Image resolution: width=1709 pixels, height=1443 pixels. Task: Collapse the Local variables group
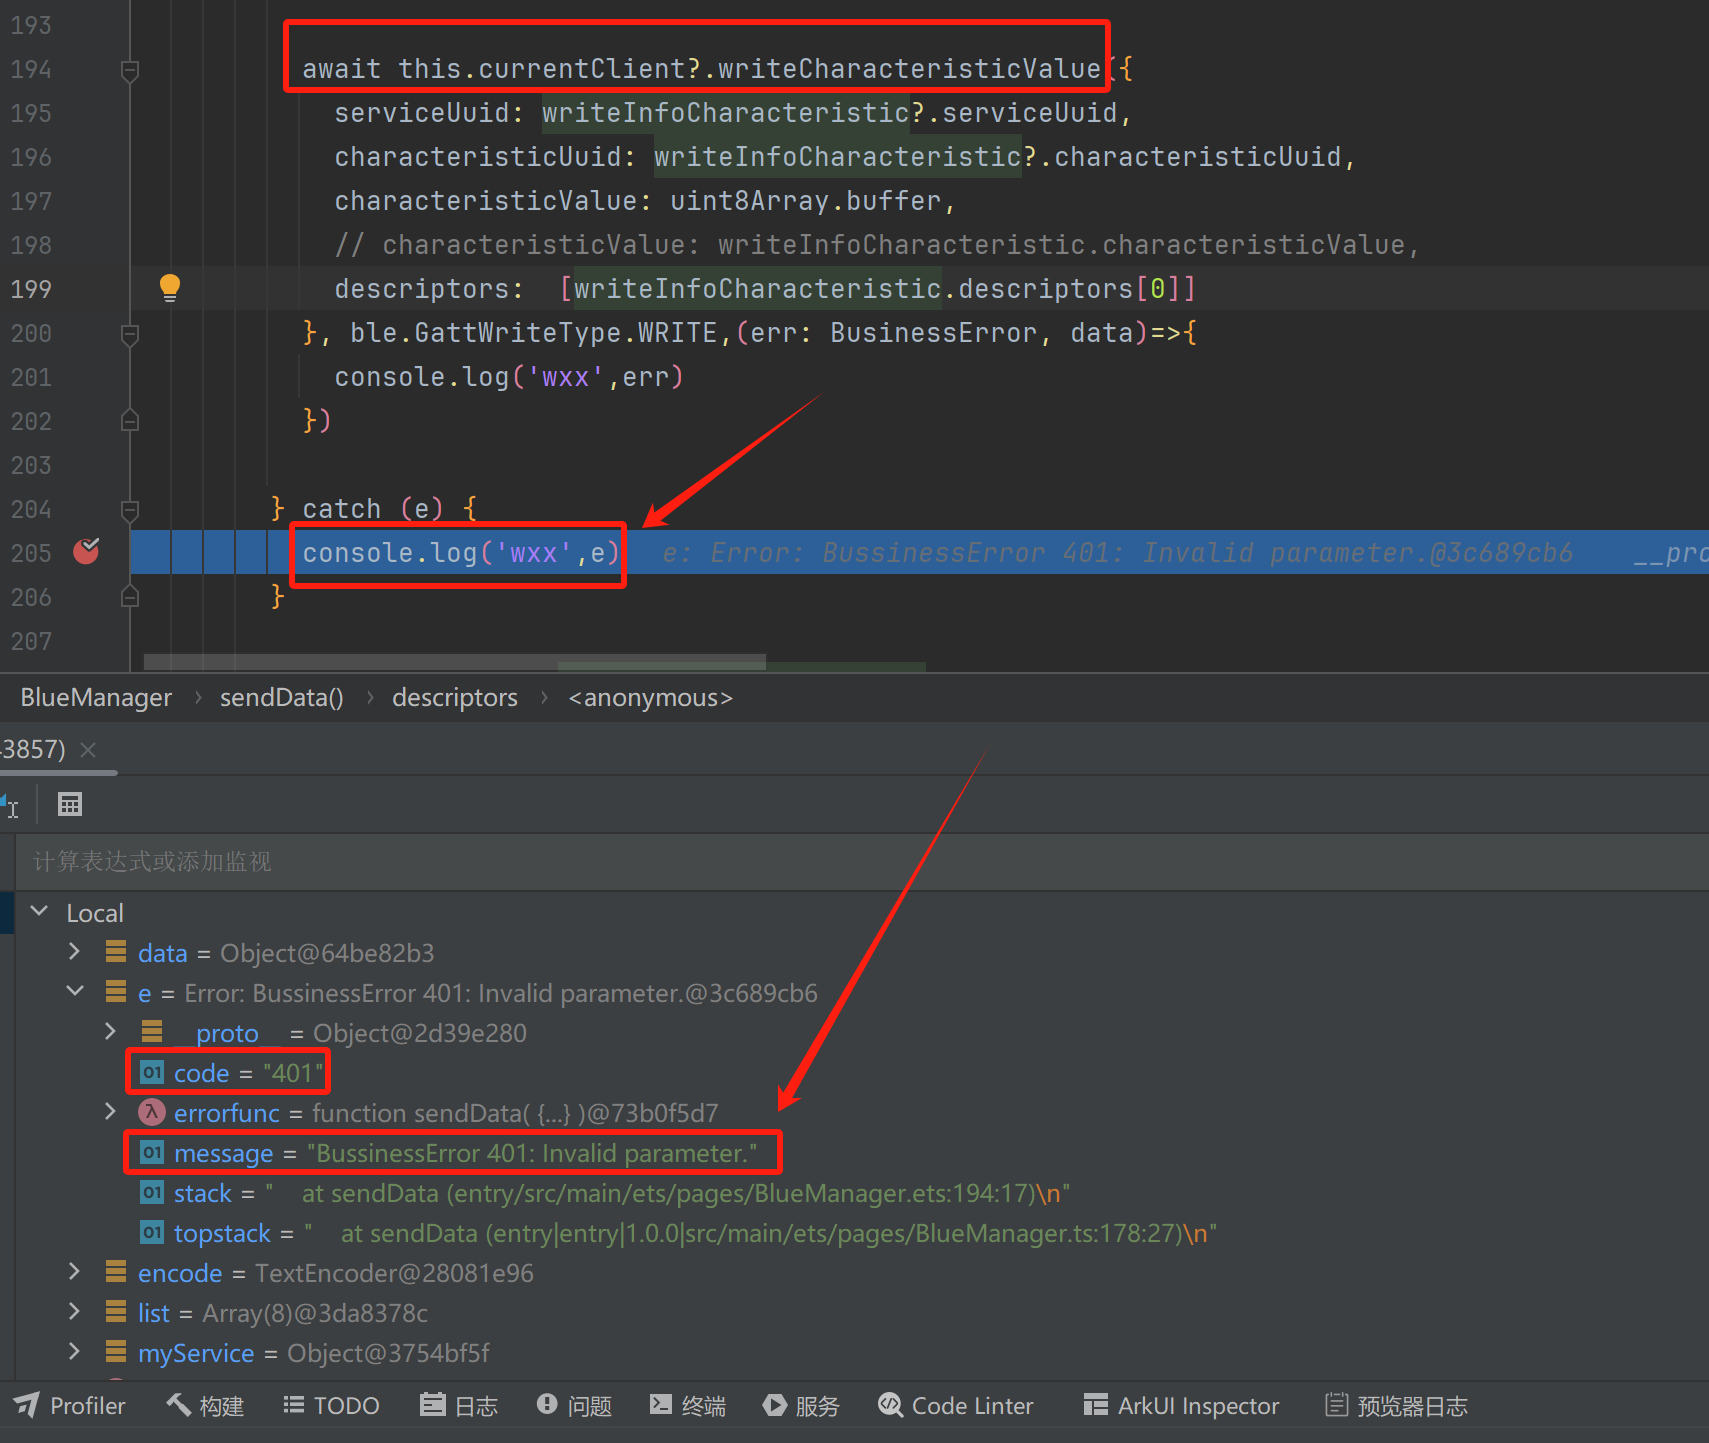point(40,911)
